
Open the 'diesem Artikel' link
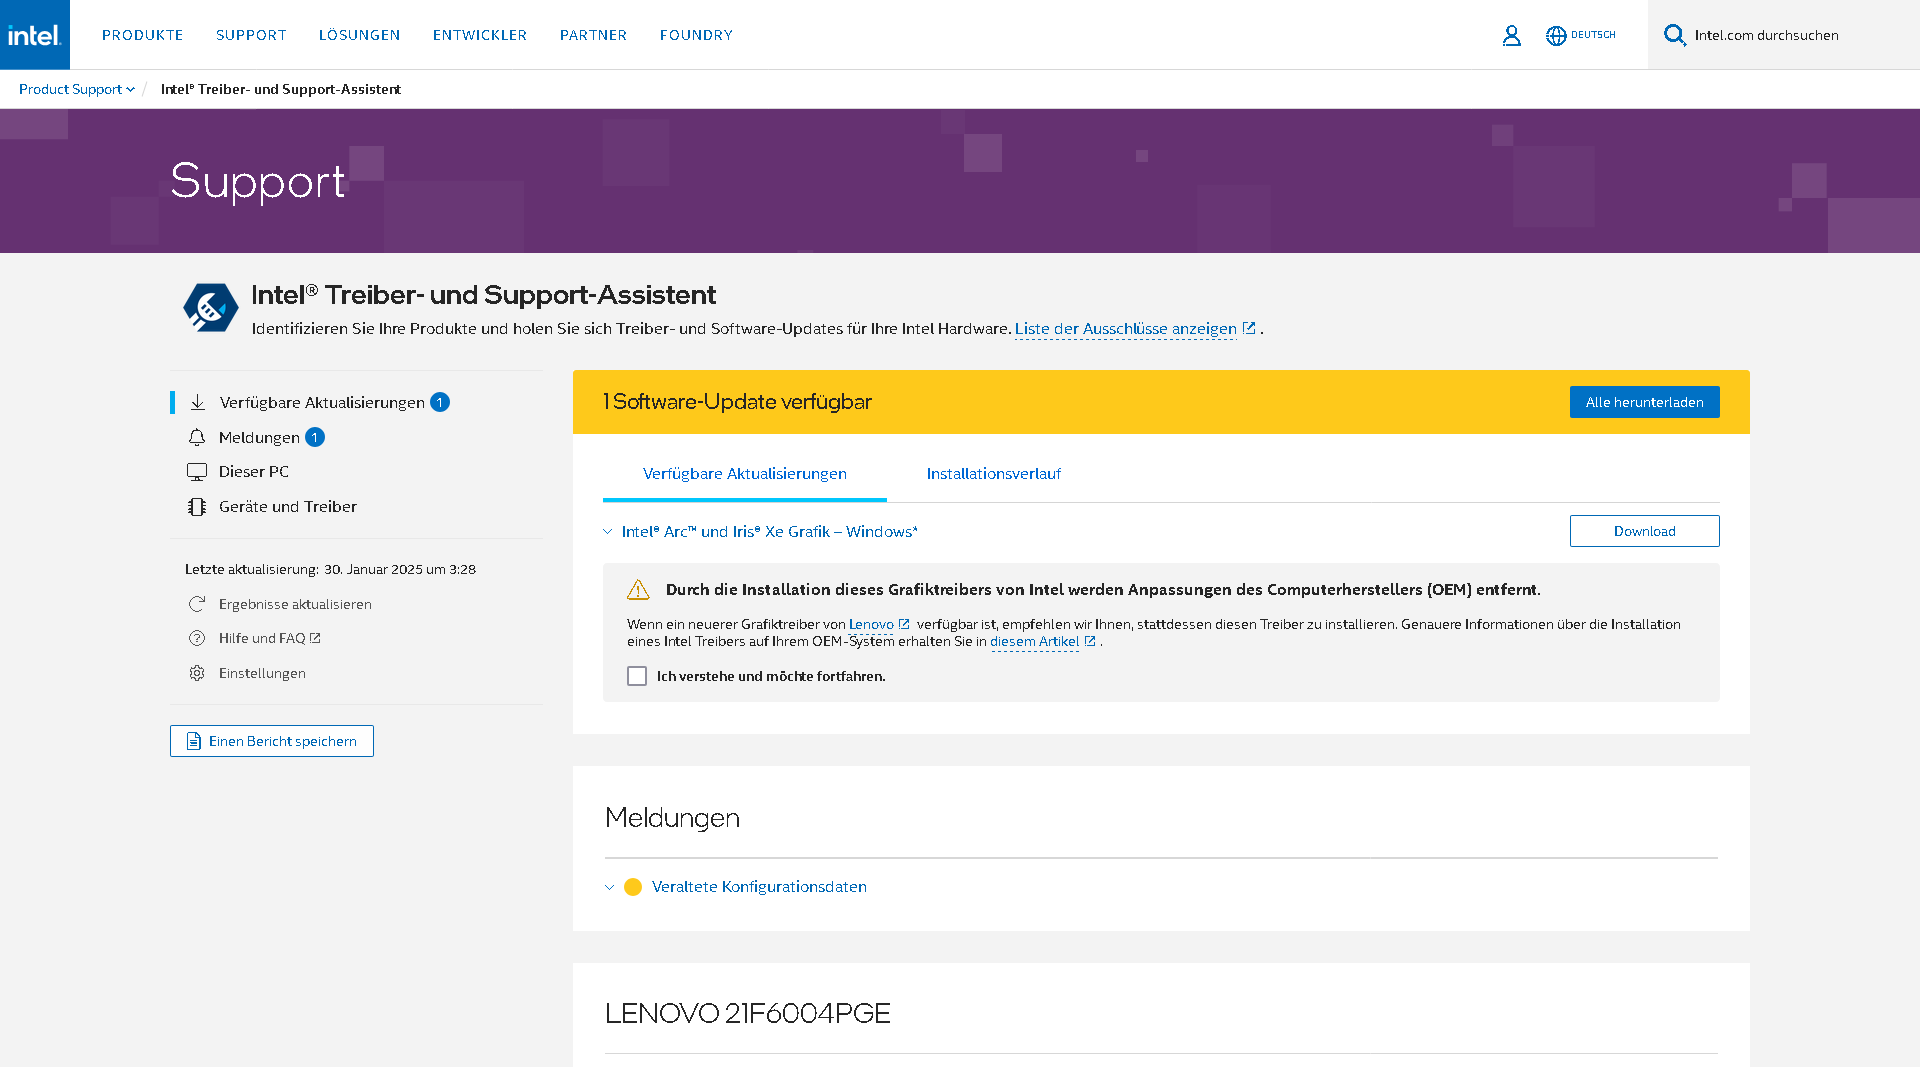click(1035, 641)
